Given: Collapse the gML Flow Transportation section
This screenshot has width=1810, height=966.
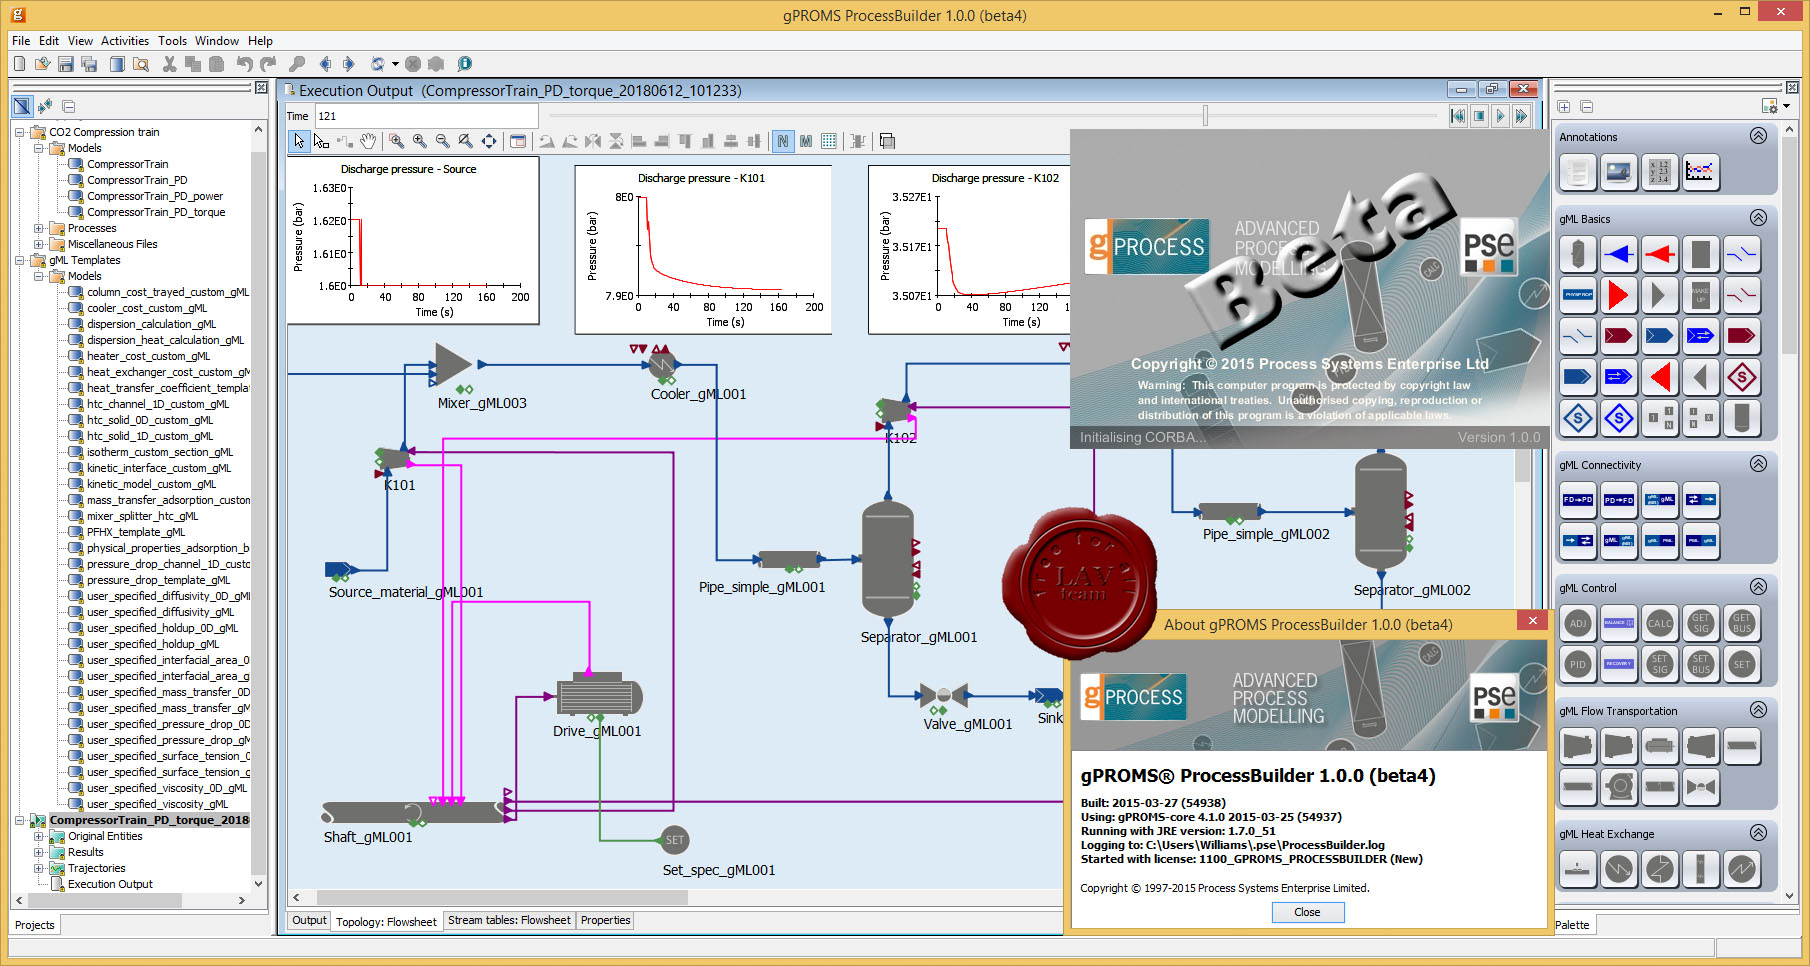Looking at the screenshot, I should pos(1758,710).
